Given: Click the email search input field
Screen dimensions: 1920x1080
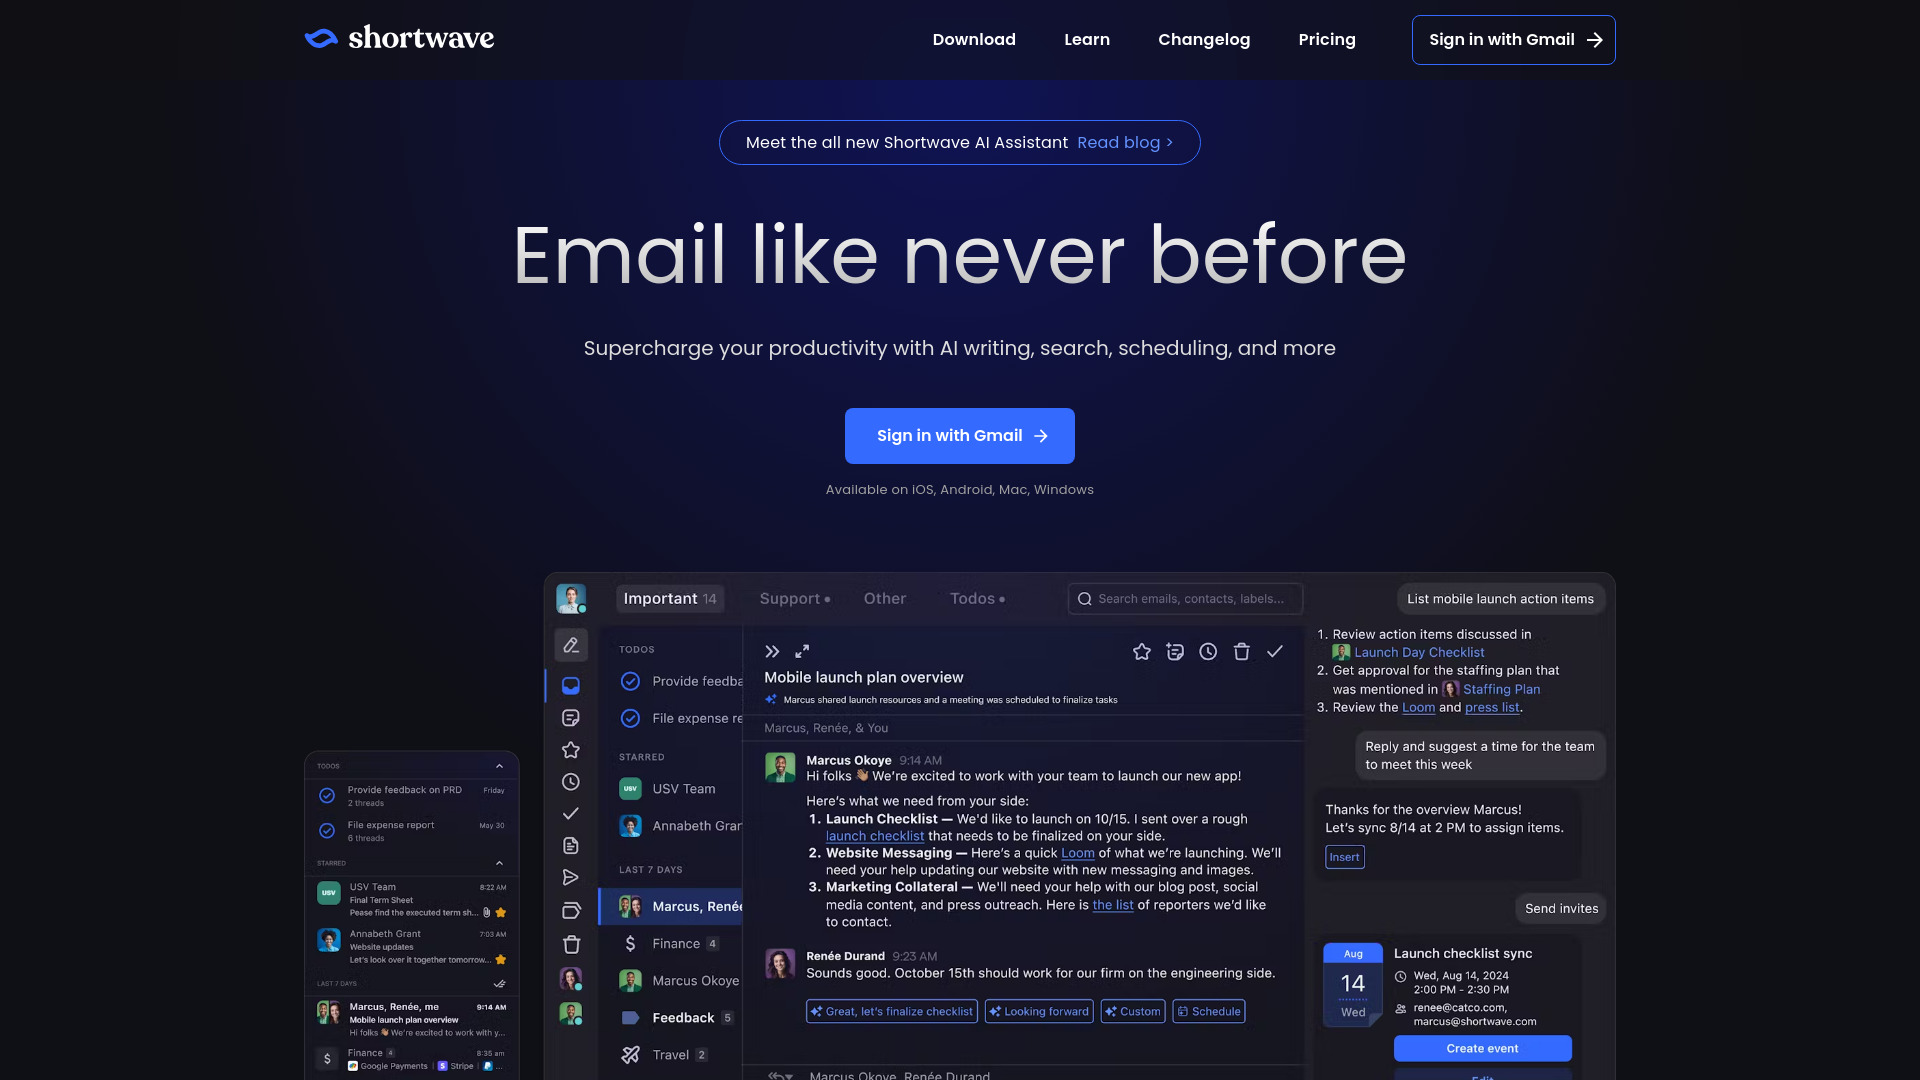Looking at the screenshot, I should [x=1184, y=599].
